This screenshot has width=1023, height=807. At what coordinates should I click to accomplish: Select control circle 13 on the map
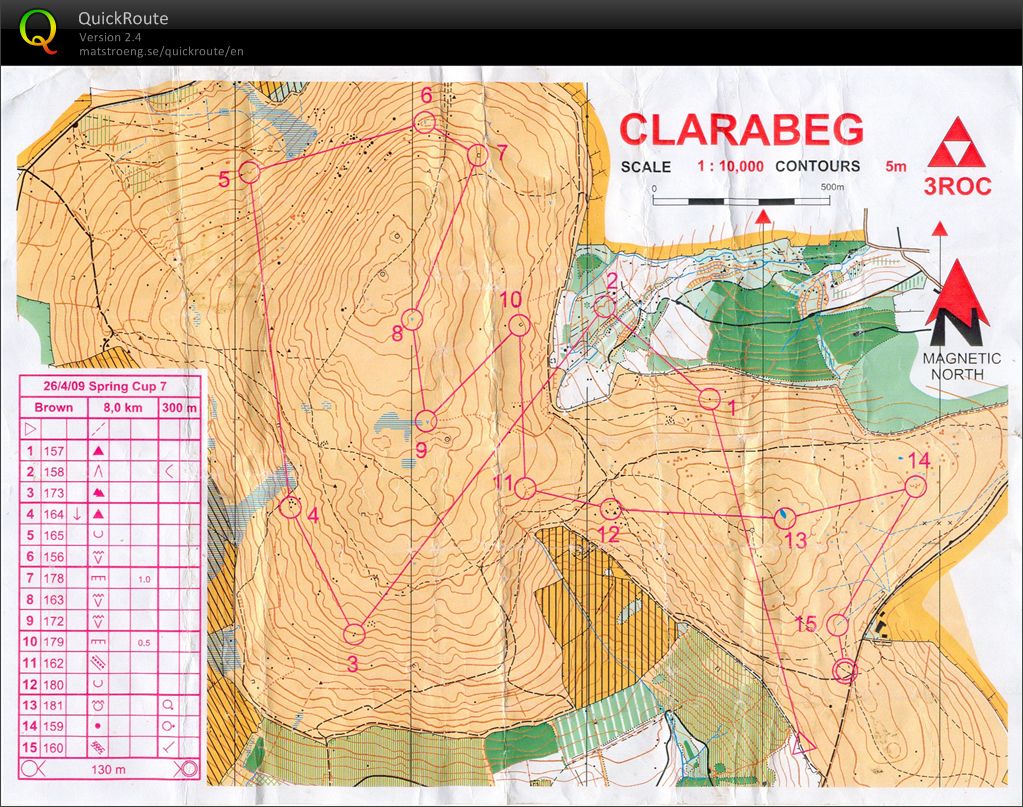click(x=785, y=518)
